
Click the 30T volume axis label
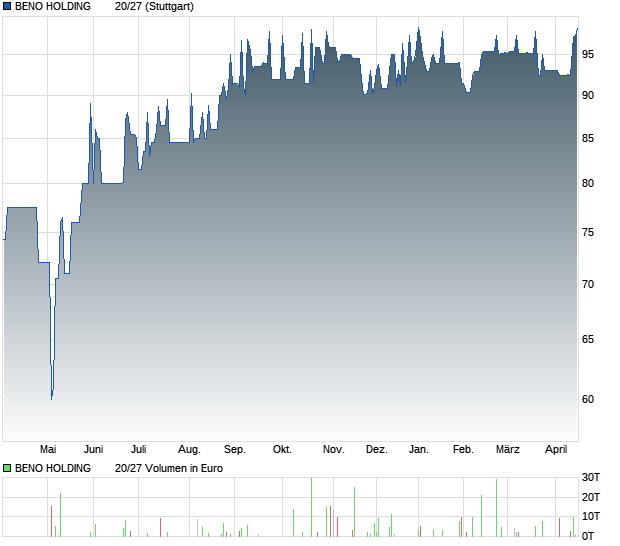coord(591,478)
